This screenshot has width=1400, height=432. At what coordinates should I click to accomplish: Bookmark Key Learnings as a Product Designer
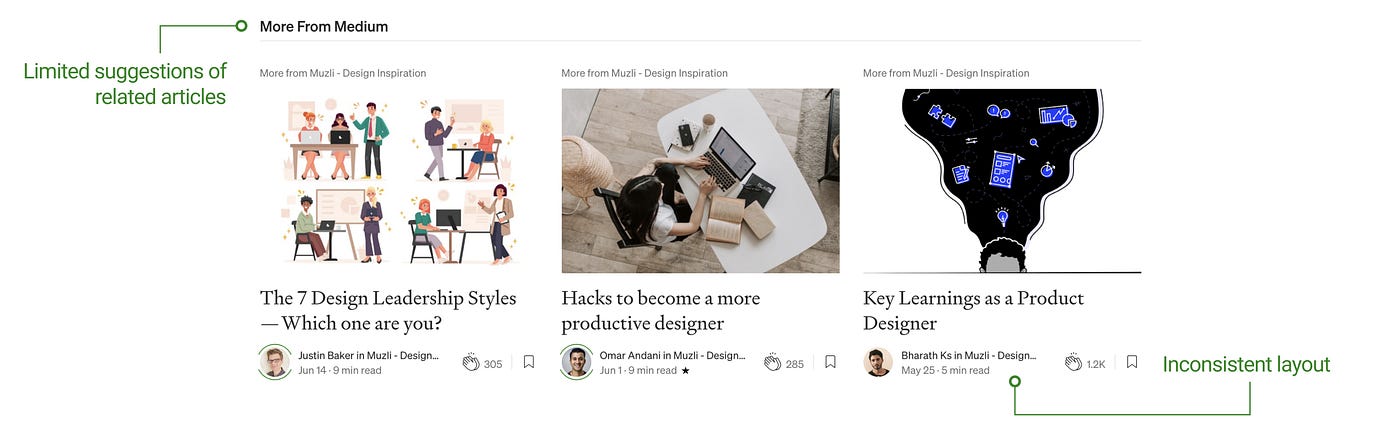point(1132,362)
